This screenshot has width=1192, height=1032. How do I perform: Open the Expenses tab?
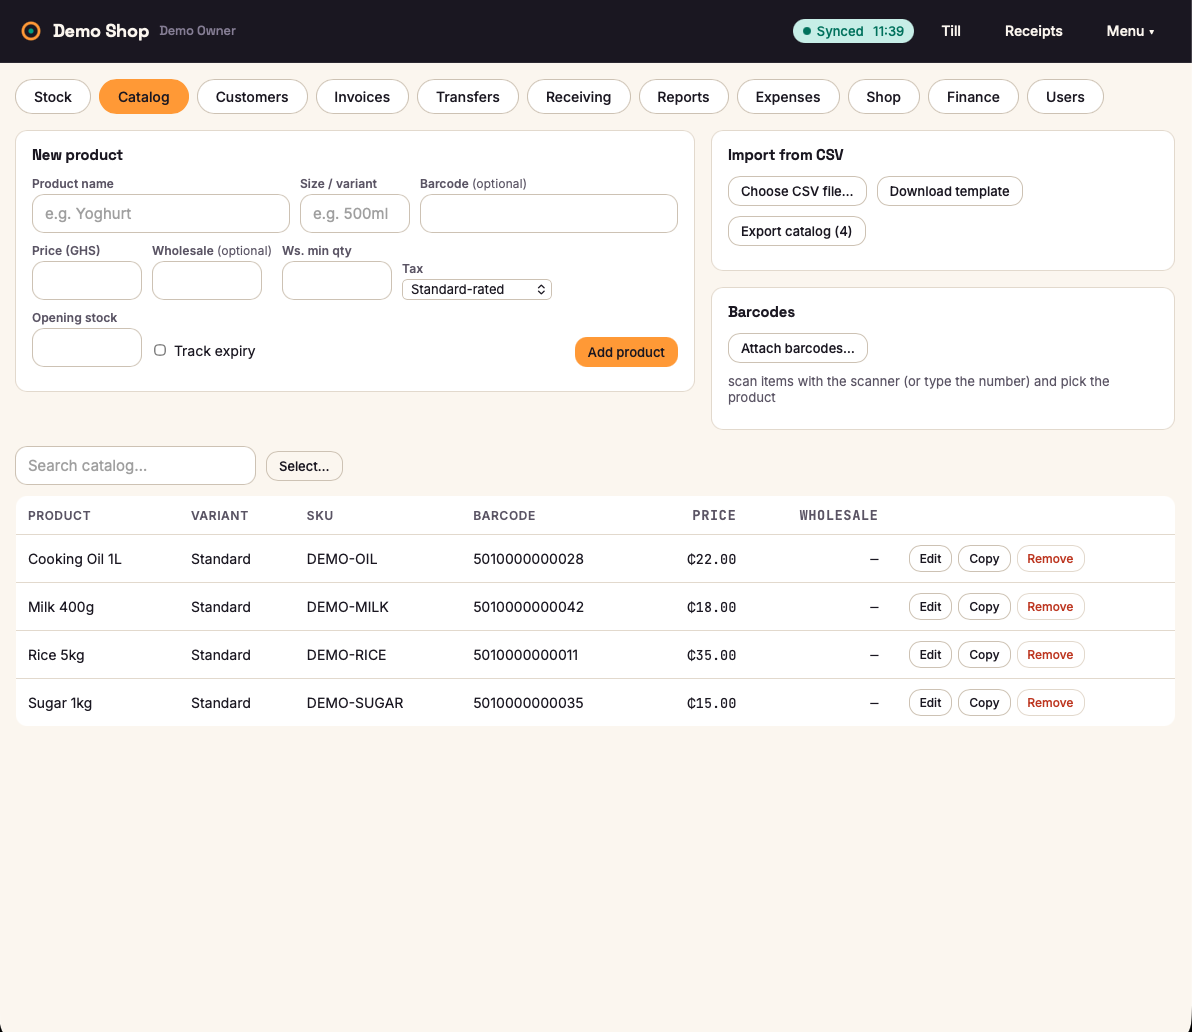[x=788, y=97]
